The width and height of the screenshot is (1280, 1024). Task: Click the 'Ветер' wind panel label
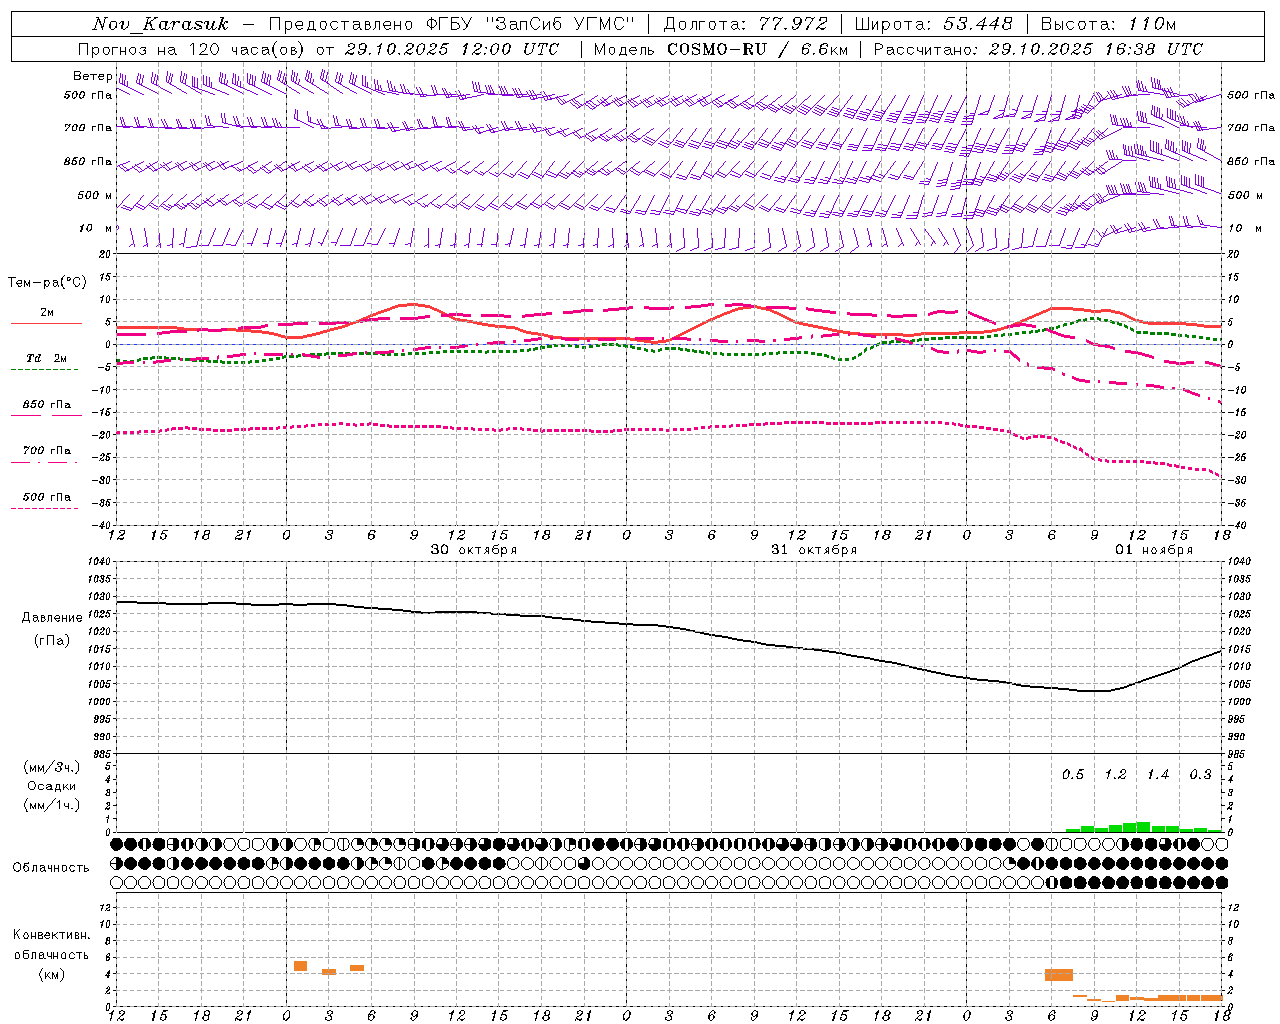[92, 76]
